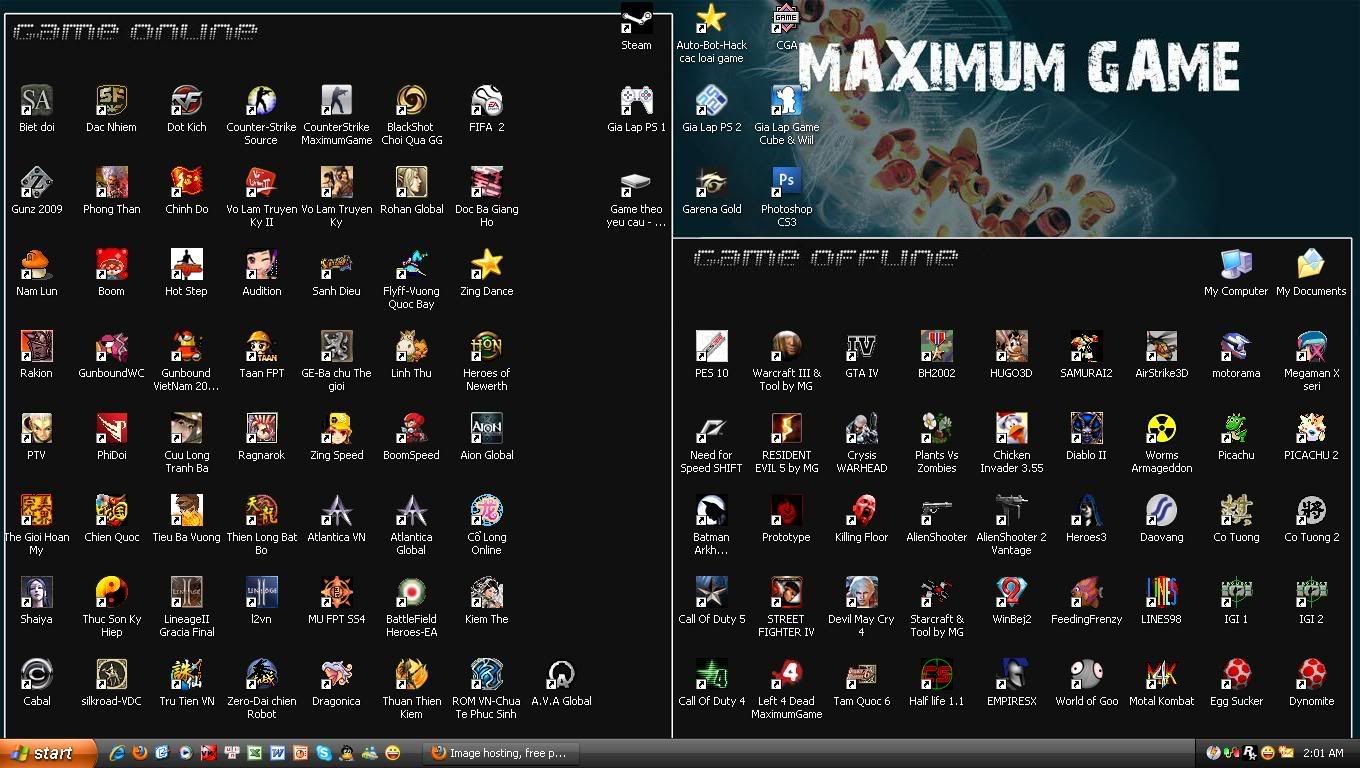This screenshot has width=1360, height=768.
Task: Launch the GTA IV icon
Action: [x=861, y=347]
